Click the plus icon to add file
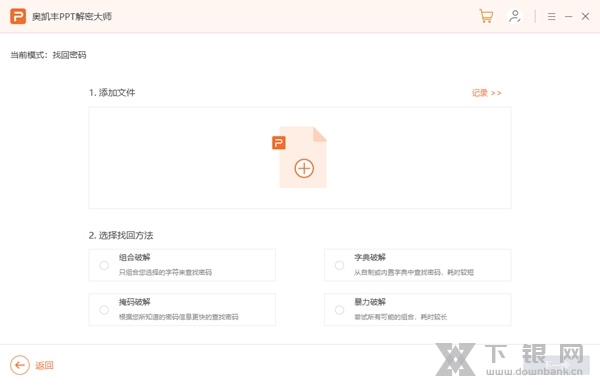This screenshot has width=600, height=385. 304,168
